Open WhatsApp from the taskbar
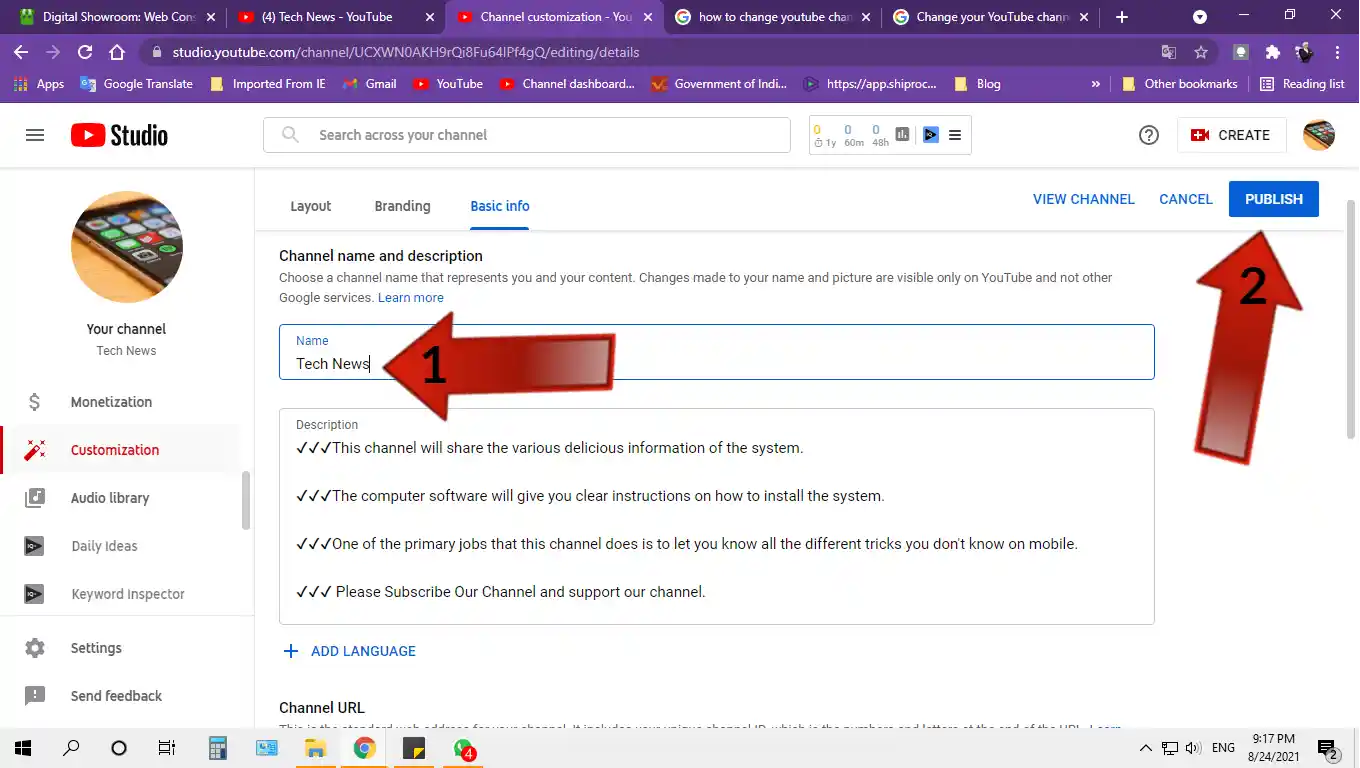Screen dimensions: 1360x768 click(463, 748)
